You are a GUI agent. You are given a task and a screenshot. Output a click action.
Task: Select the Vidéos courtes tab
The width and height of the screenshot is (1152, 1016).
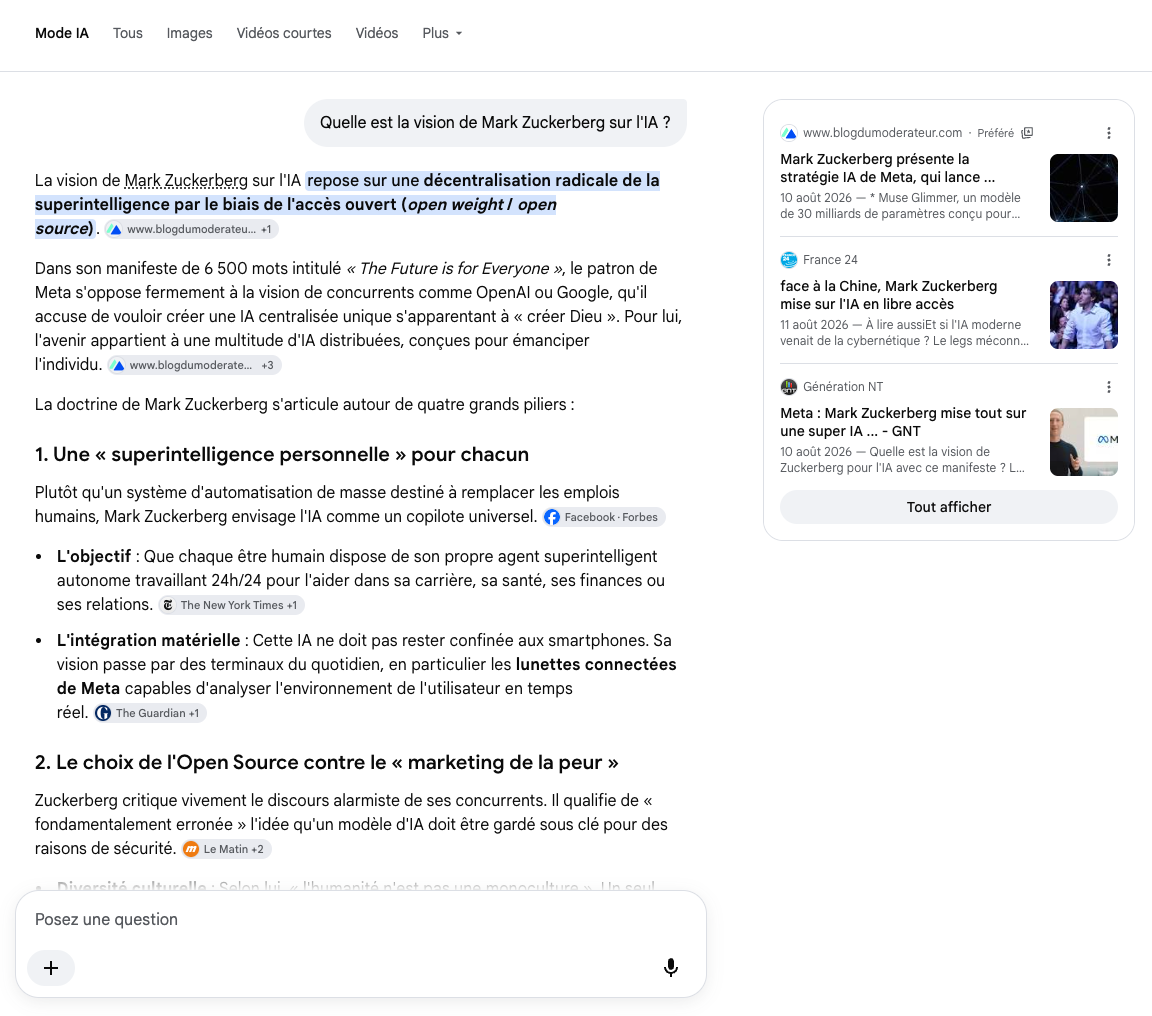click(284, 33)
